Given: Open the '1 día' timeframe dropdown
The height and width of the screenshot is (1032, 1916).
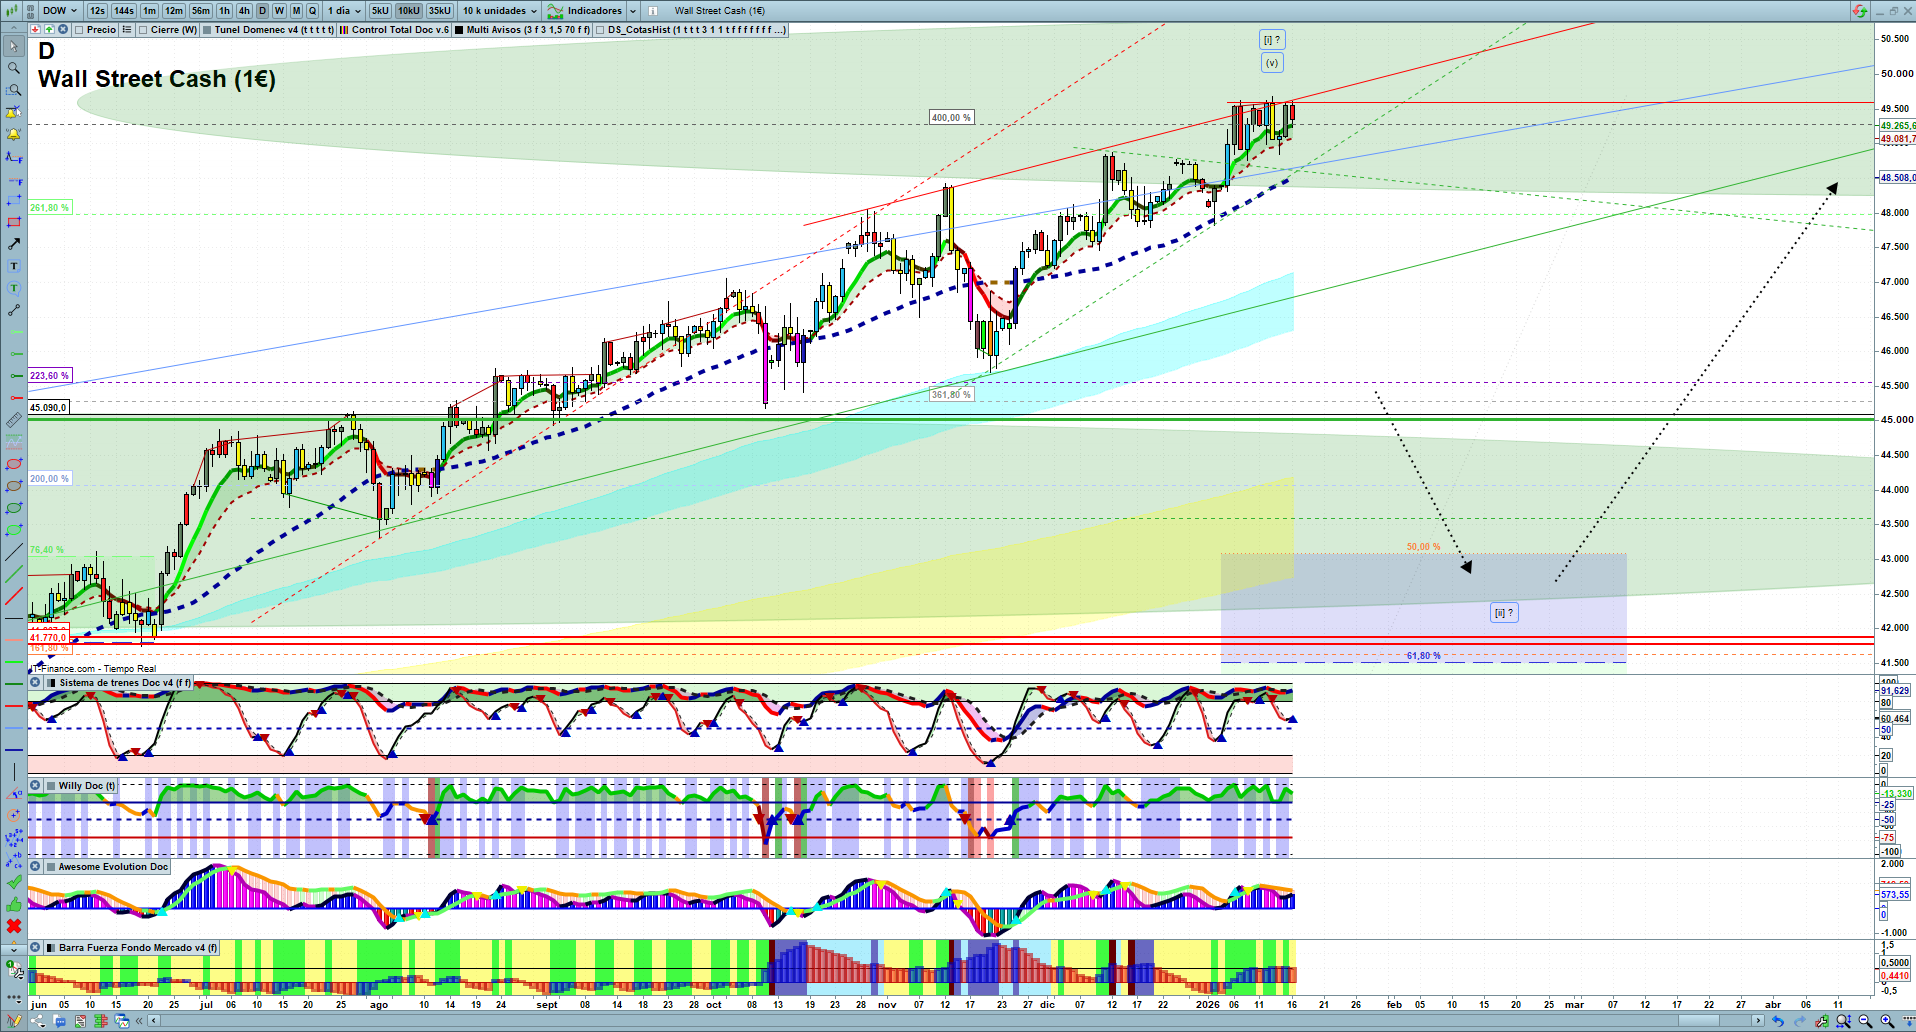Looking at the screenshot, I should (344, 11).
